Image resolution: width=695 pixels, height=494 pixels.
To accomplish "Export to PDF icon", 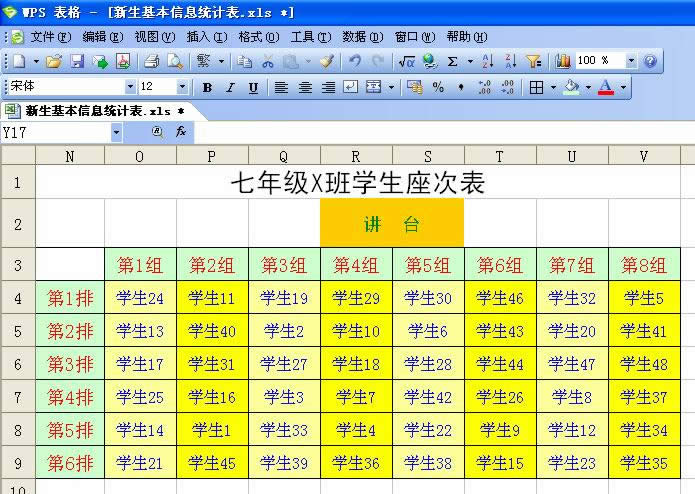I will 123,61.
